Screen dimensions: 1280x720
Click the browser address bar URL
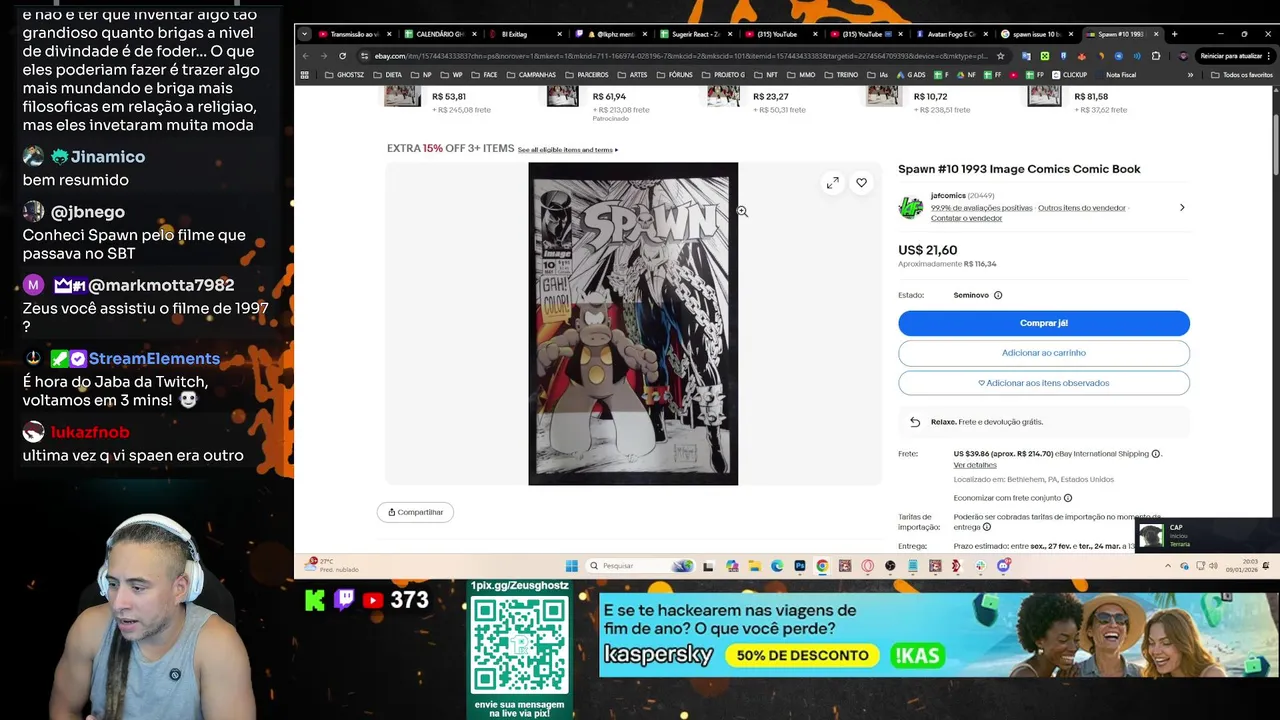click(x=680, y=56)
